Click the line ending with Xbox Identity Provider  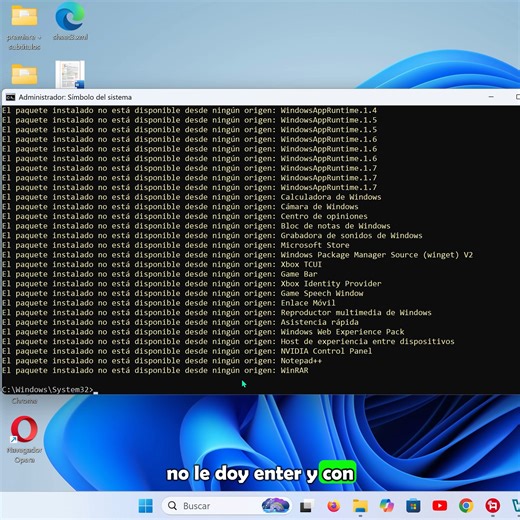[192, 284]
